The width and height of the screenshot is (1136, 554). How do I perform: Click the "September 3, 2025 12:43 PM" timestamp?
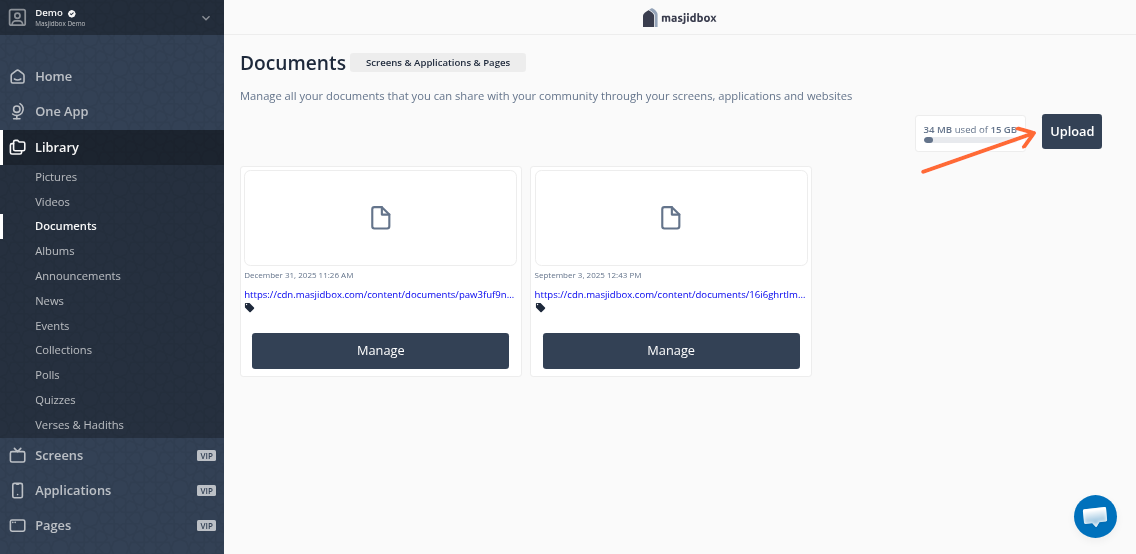[x=588, y=275]
